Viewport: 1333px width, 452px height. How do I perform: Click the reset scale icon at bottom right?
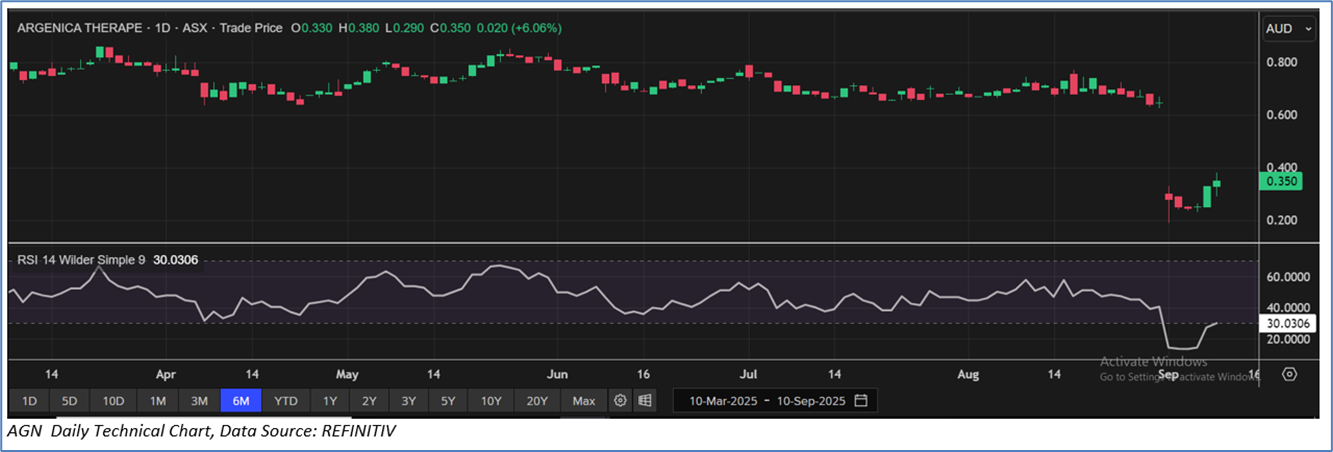click(1290, 374)
